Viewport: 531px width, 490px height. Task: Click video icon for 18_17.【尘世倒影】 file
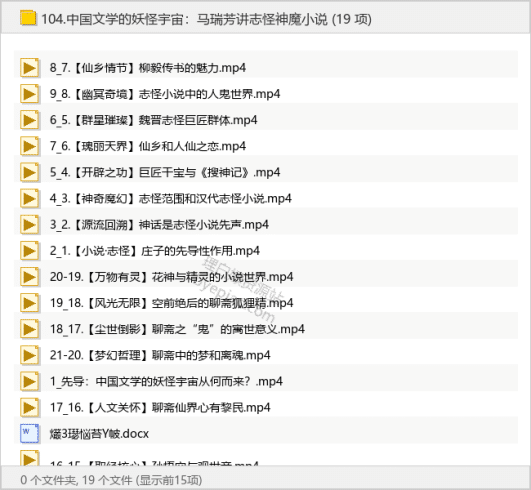[x=29, y=329]
